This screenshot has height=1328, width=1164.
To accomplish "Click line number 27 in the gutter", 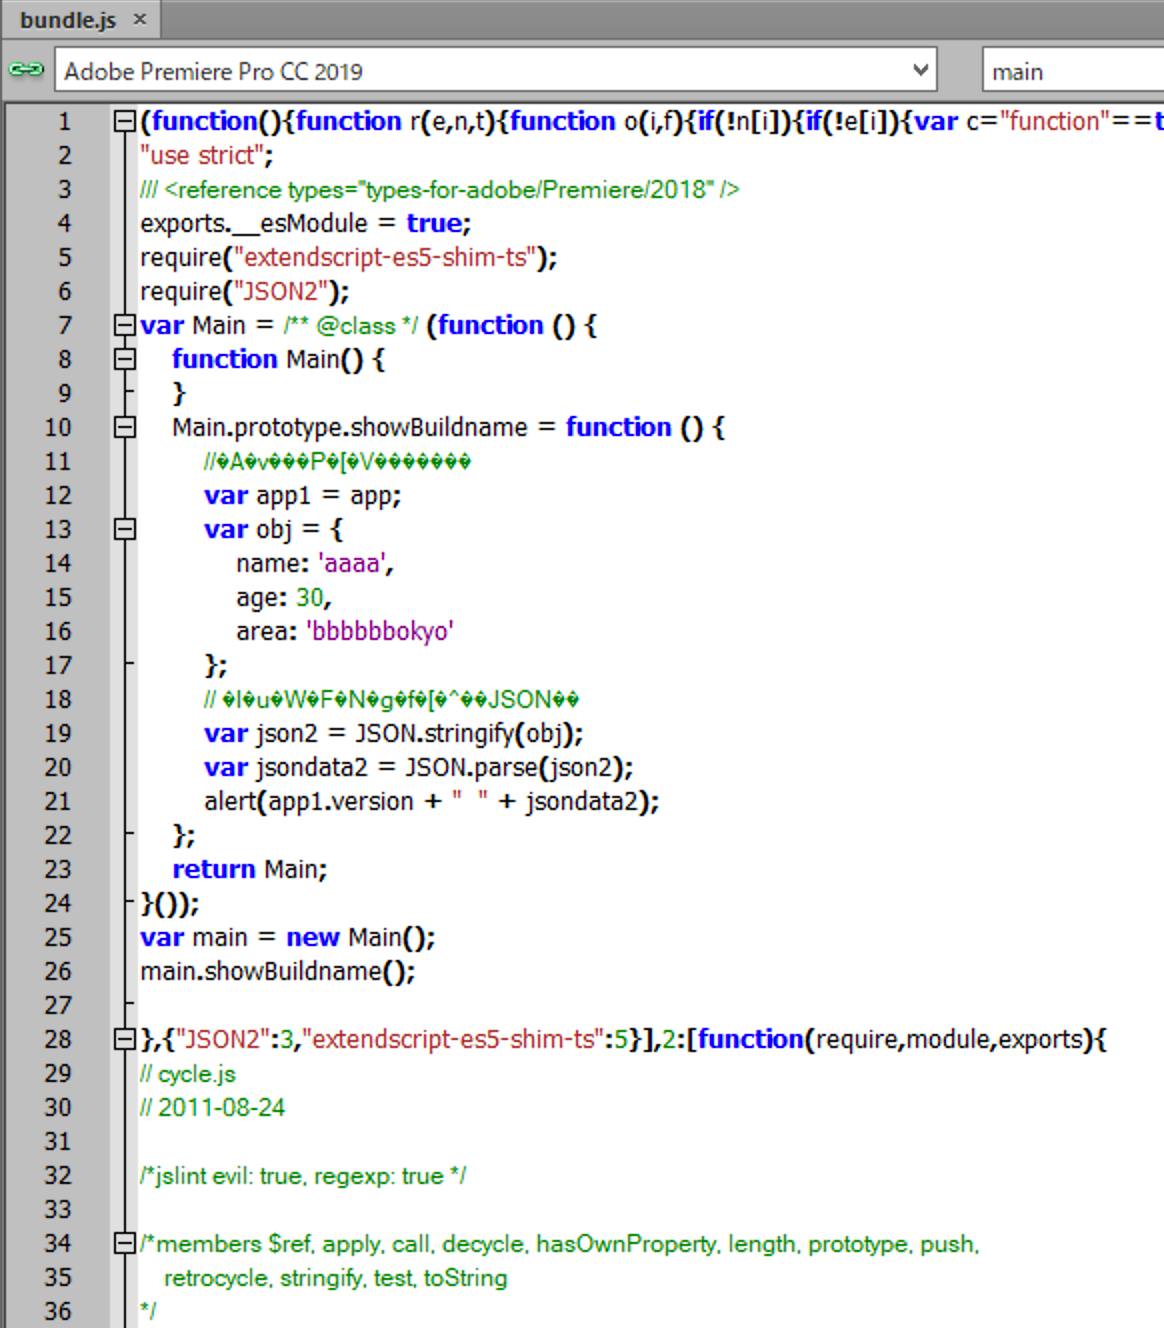I will click(x=58, y=1006).
